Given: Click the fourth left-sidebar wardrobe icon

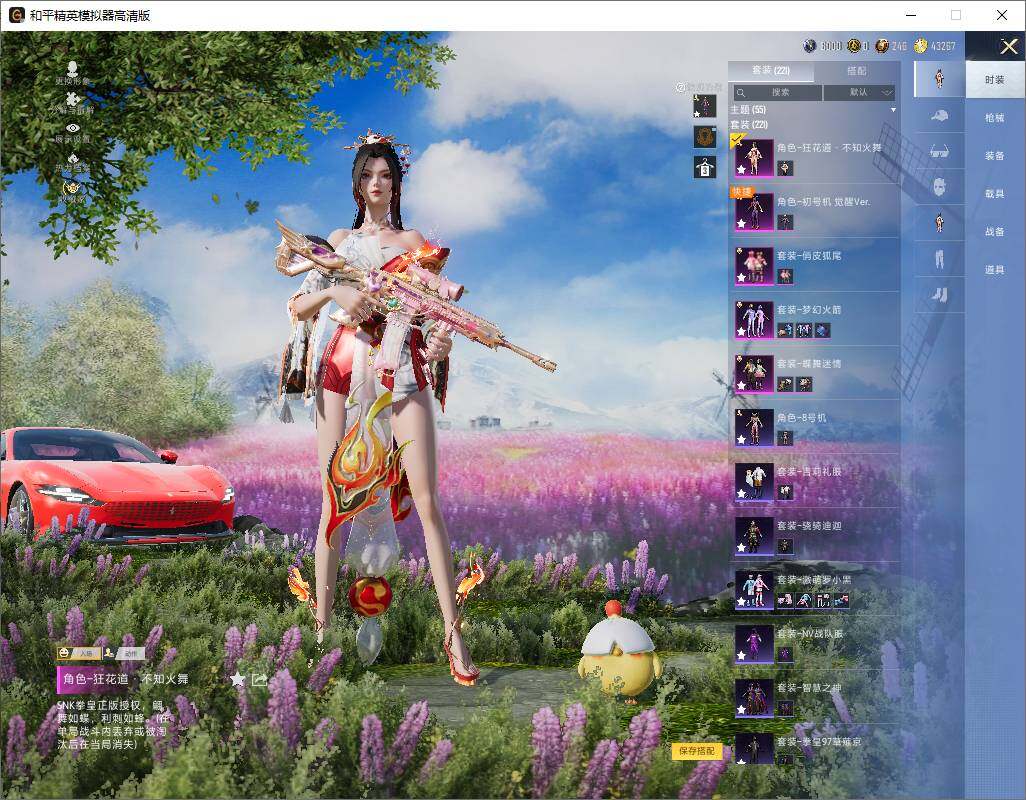Looking at the screenshot, I should [73, 158].
